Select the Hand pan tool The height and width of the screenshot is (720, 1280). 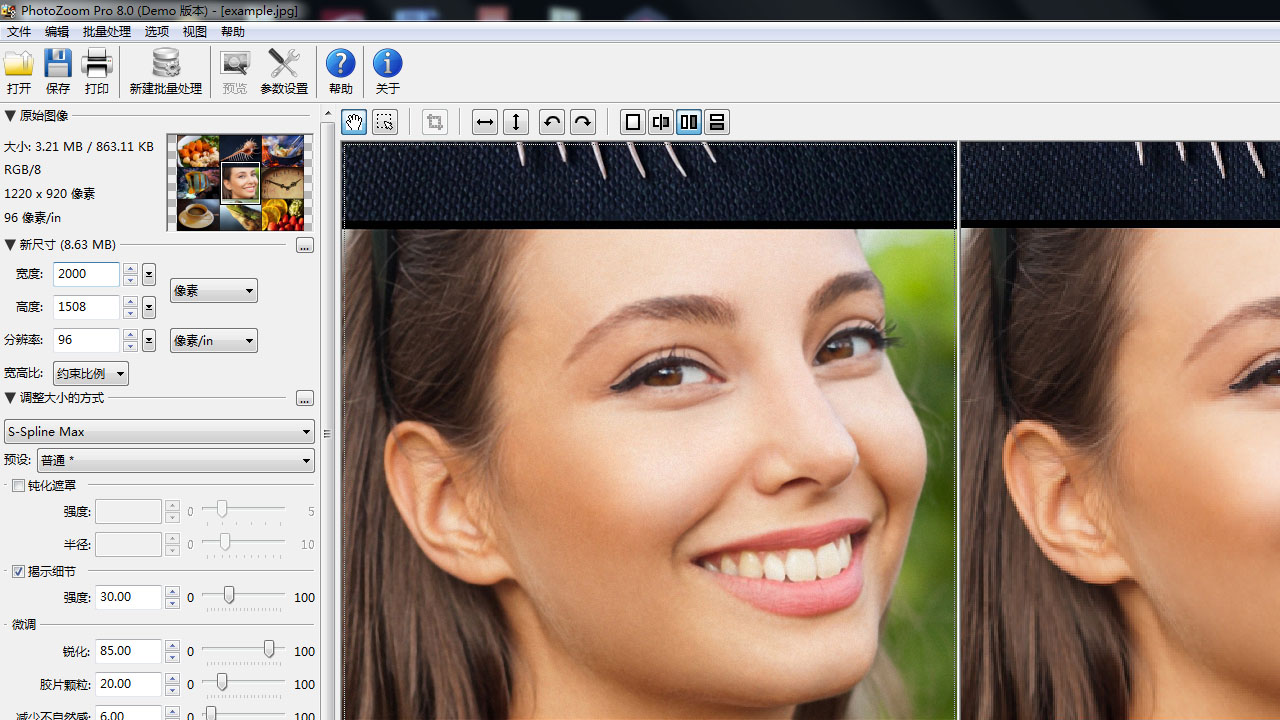353,122
